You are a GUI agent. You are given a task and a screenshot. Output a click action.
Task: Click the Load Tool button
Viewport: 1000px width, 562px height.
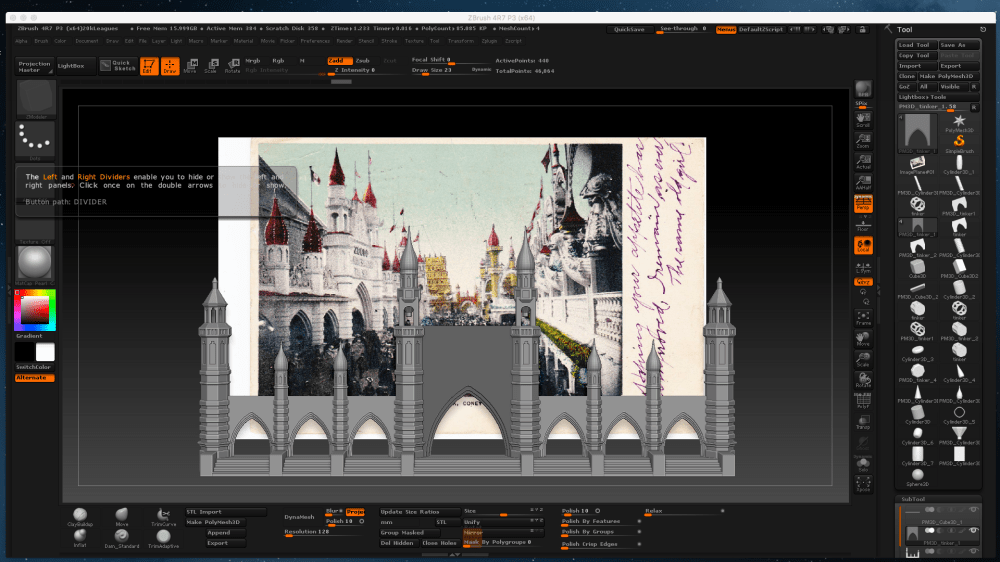pos(914,45)
